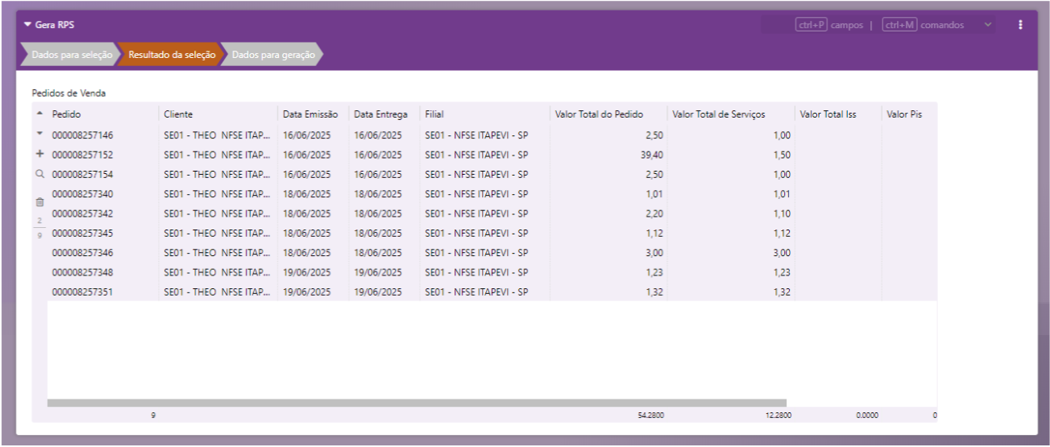Select order 000008257351
The width and height of the screenshot is (1050, 447).
tap(82, 292)
